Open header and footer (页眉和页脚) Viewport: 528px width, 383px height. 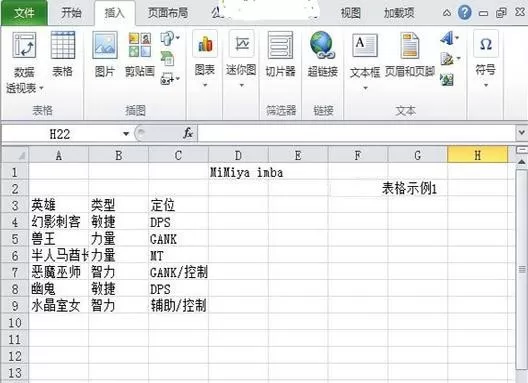409,55
